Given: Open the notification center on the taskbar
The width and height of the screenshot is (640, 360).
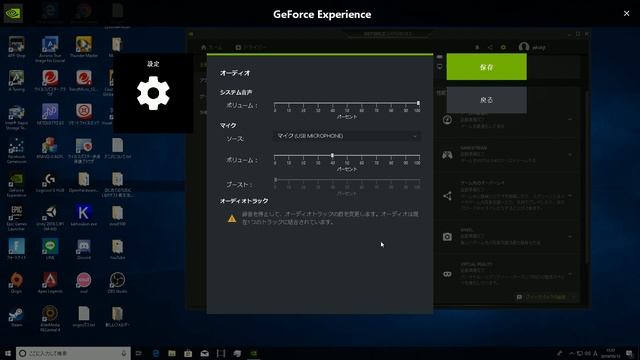Looking at the screenshot, I should [629, 353].
